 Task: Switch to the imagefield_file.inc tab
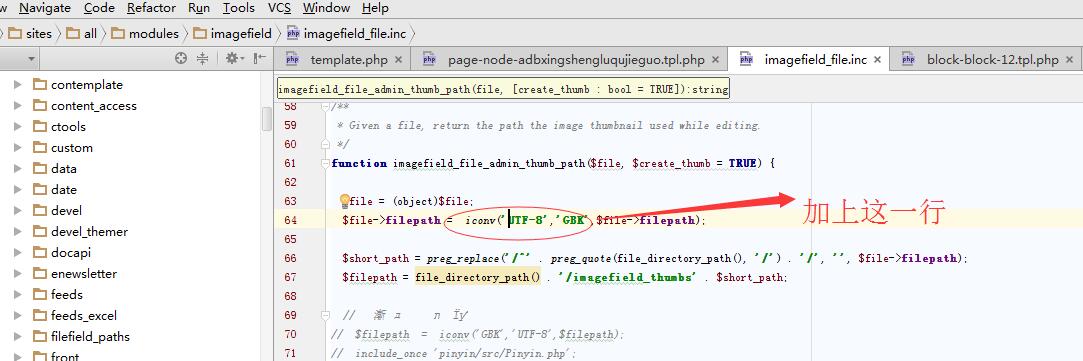point(815,60)
